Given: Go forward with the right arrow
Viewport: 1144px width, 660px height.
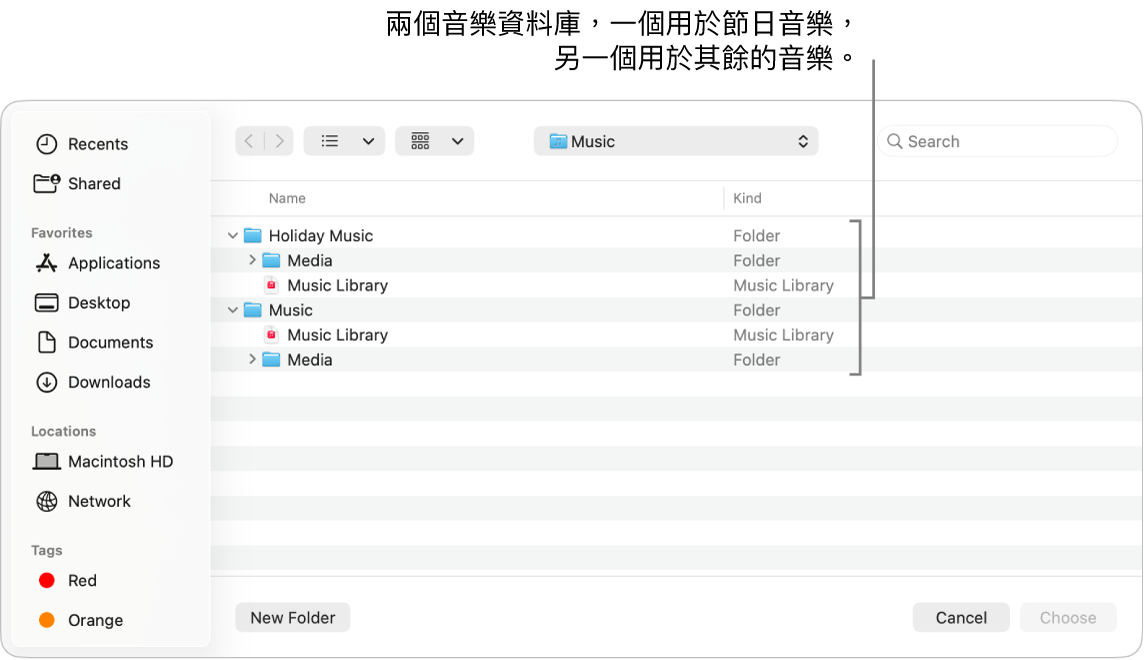Looking at the screenshot, I should [x=279, y=141].
